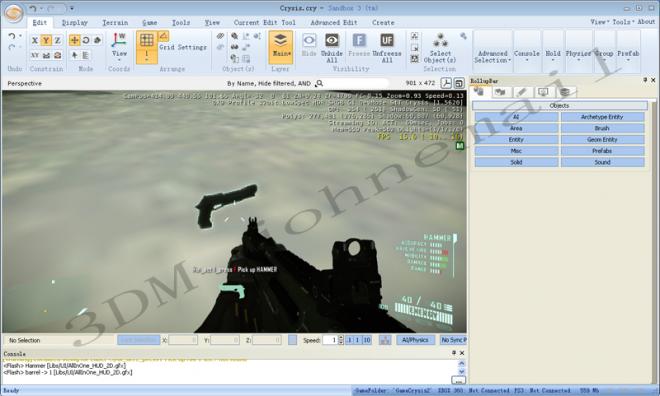Screen dimensions: 660x396
Task: Open the Game ribbon tab
Action: click(149, 23)
